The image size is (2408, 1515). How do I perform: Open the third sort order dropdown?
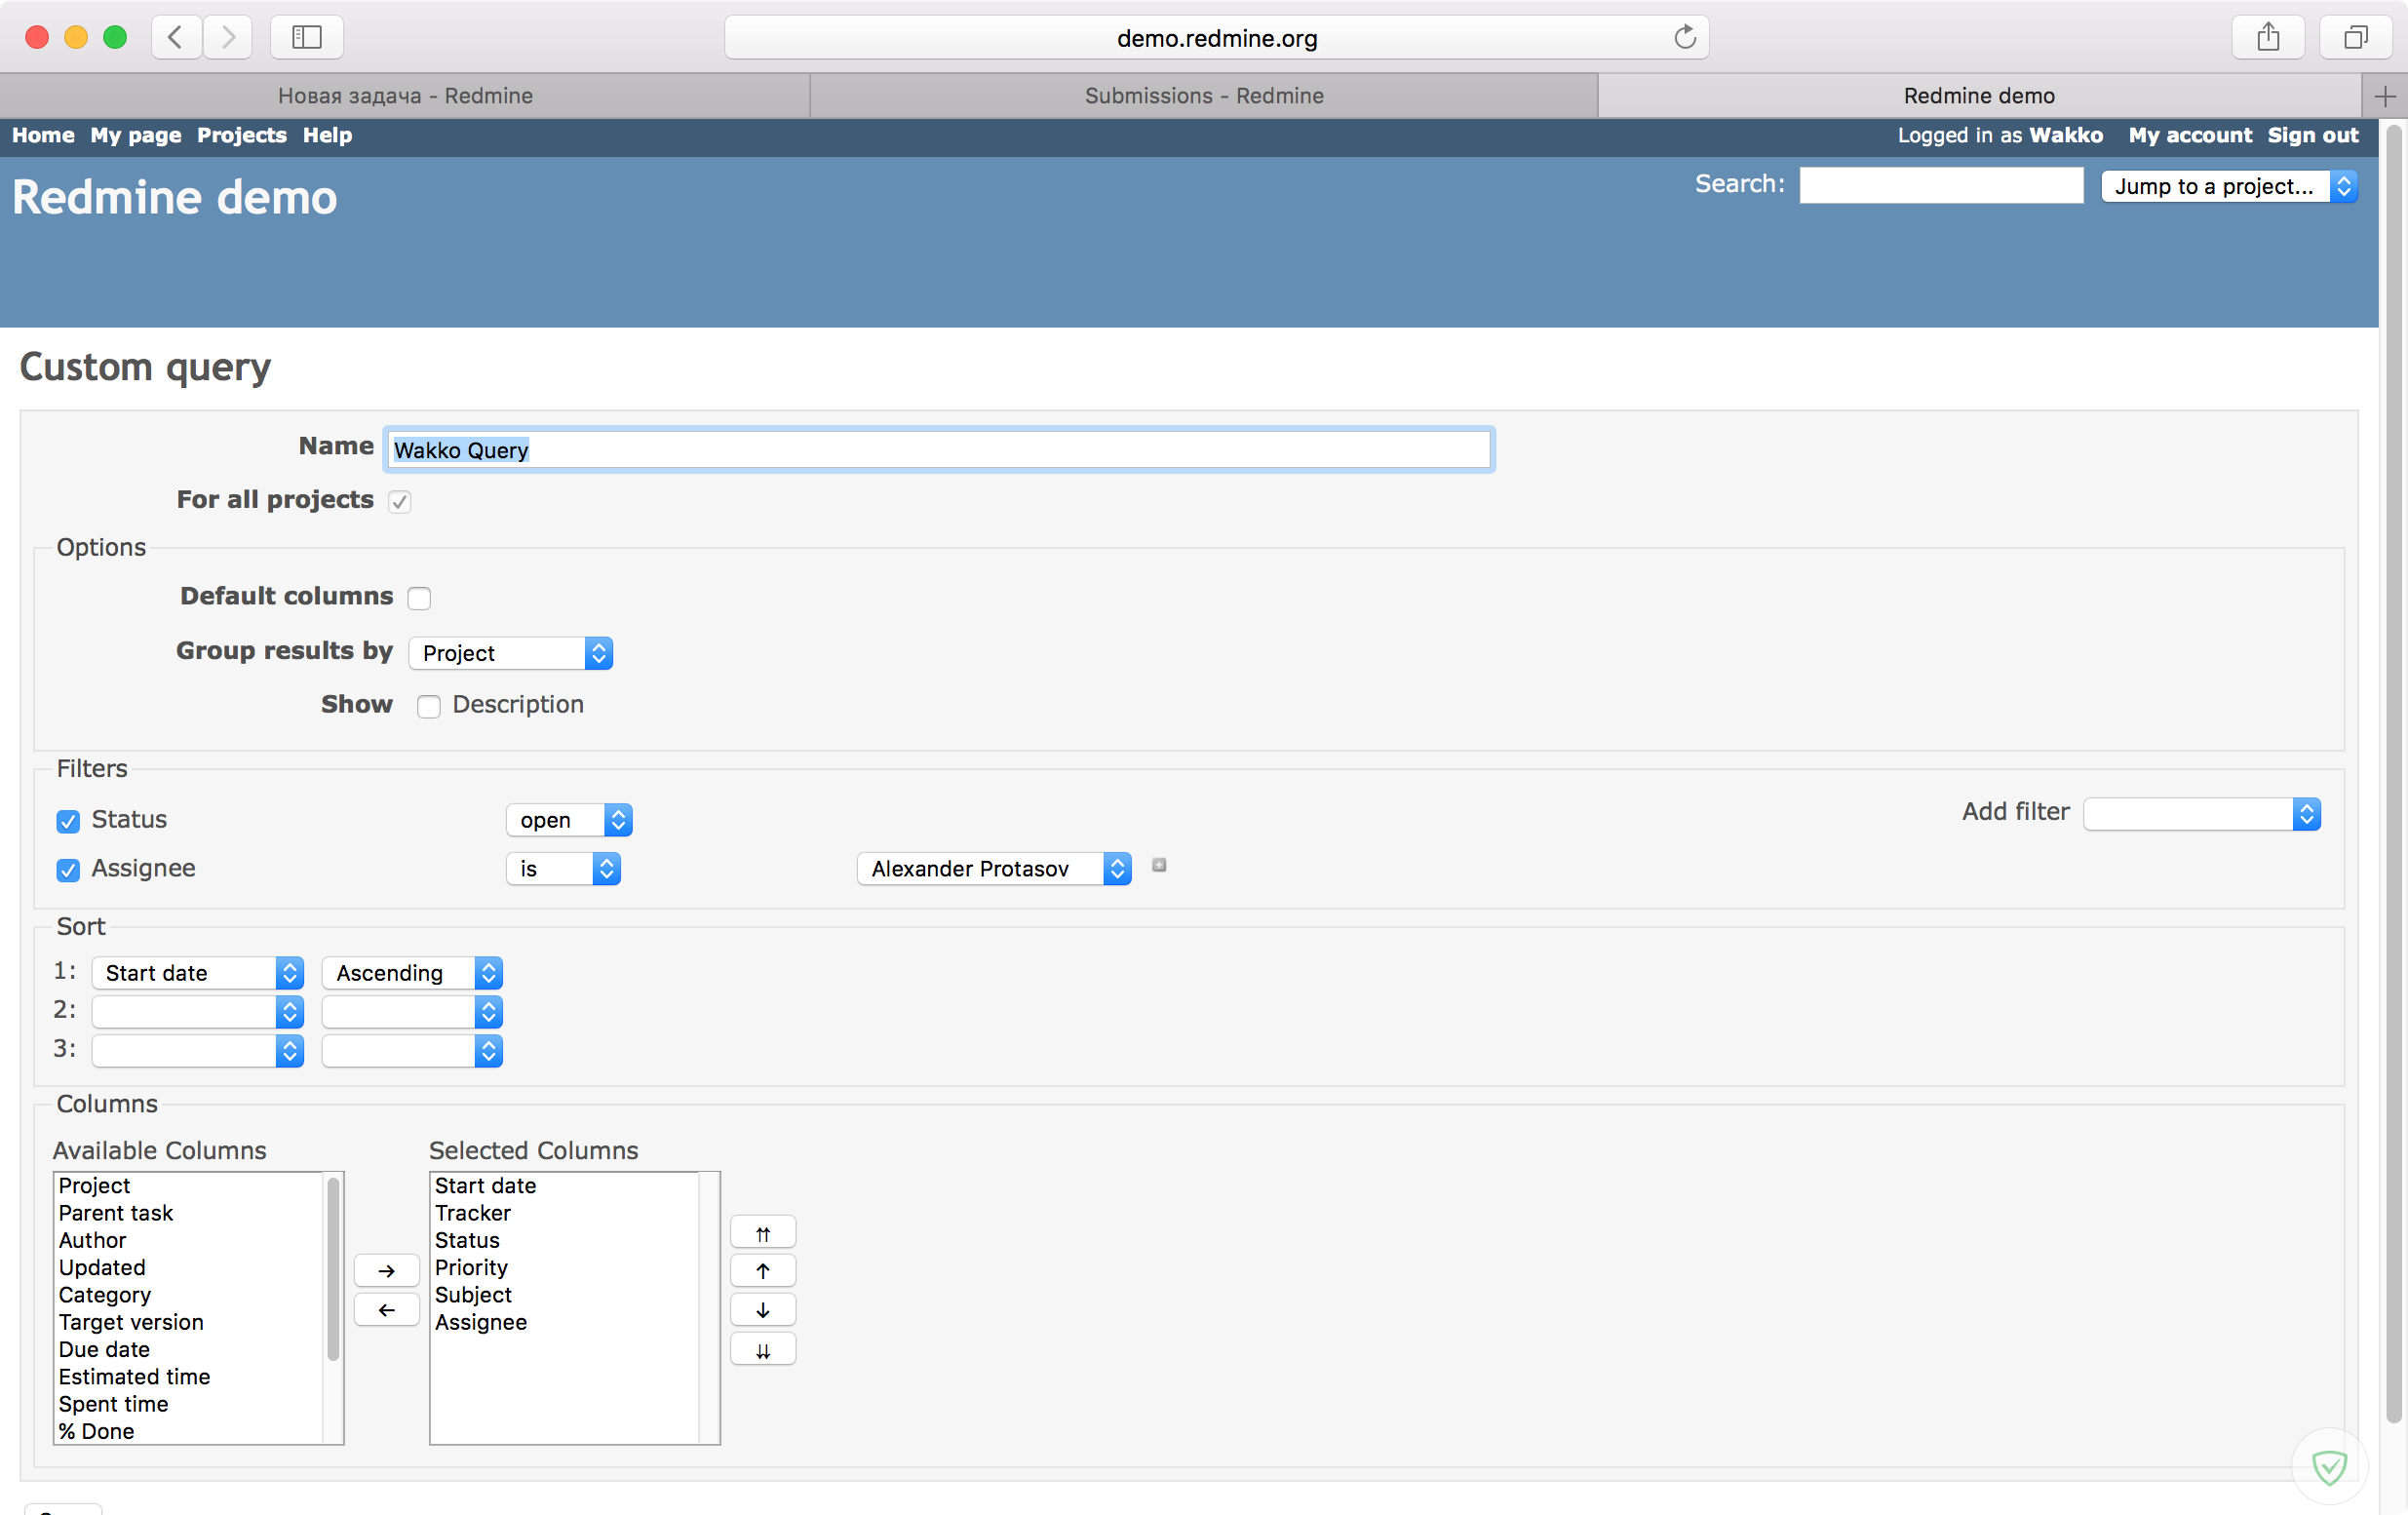tap(412, 1051)
